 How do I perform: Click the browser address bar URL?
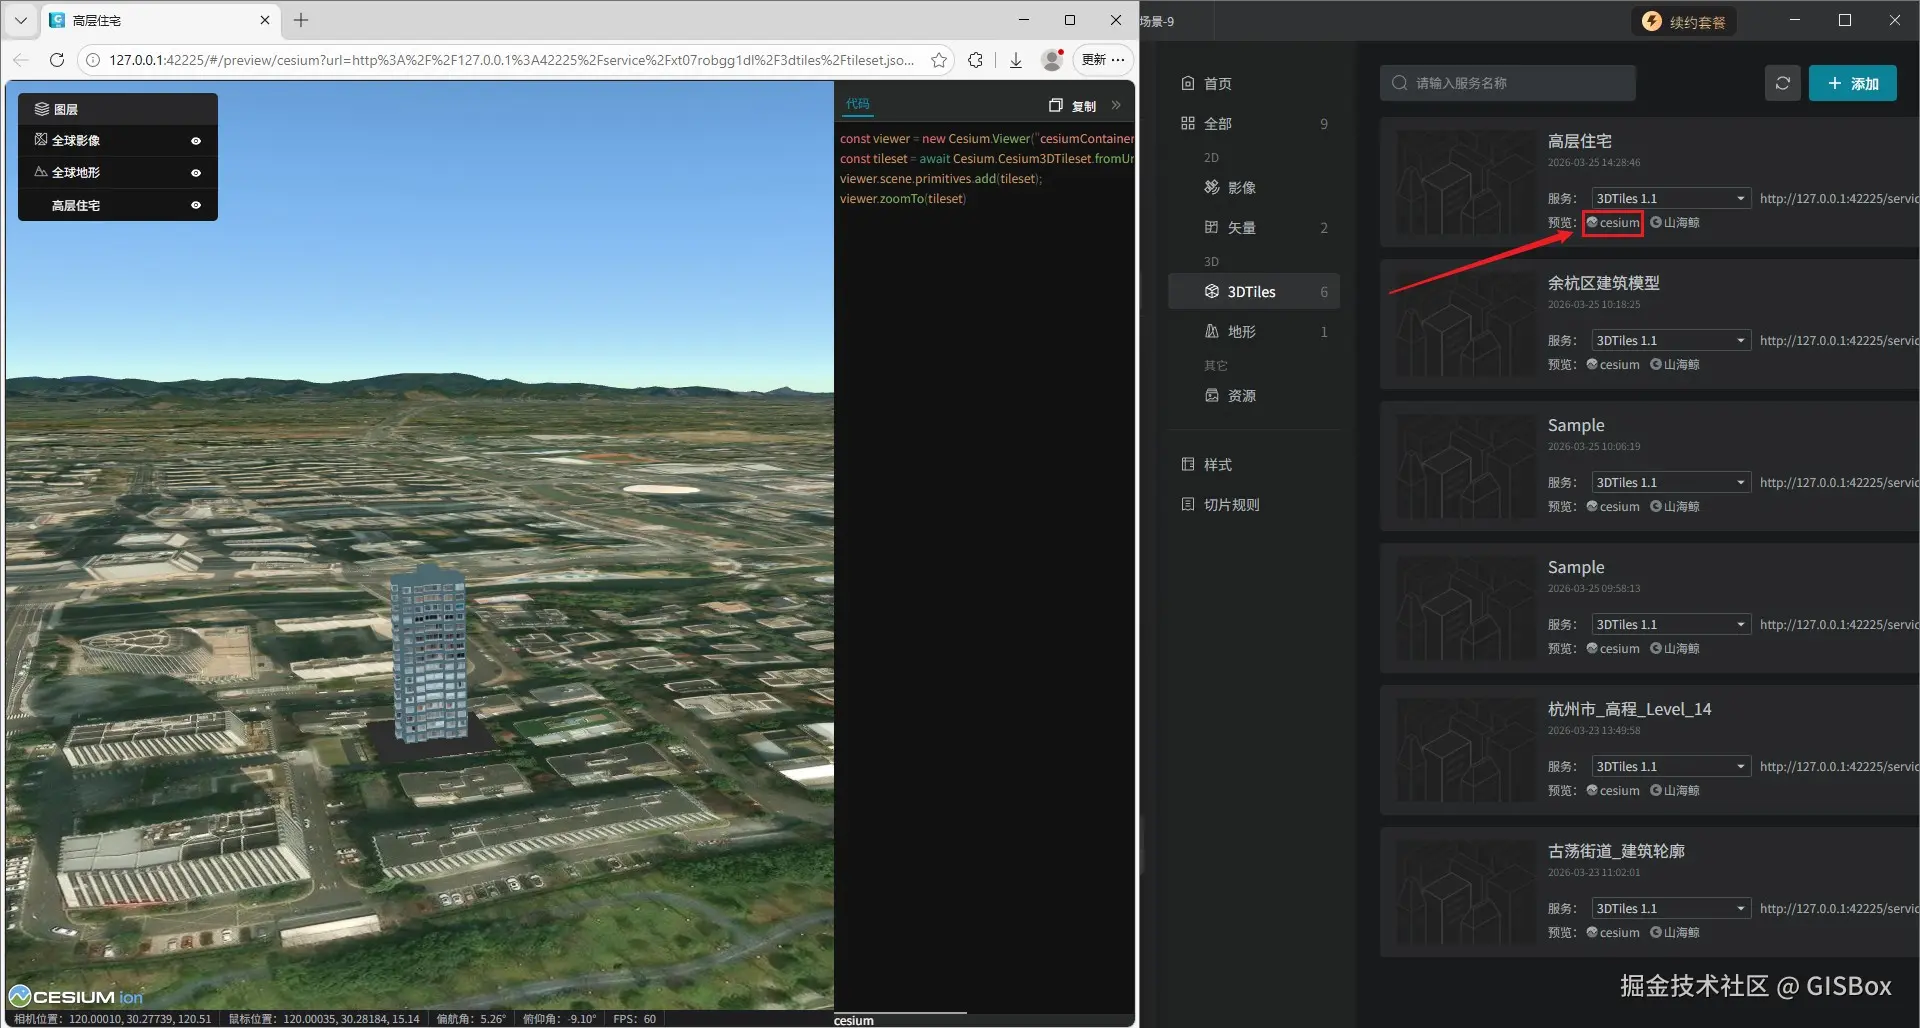pos(511,60)
